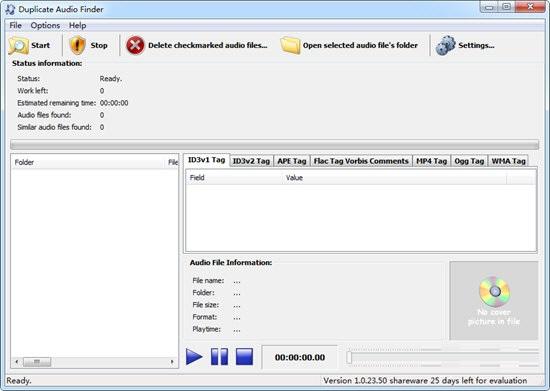Click the scan progress bar

tap(275, 144)
